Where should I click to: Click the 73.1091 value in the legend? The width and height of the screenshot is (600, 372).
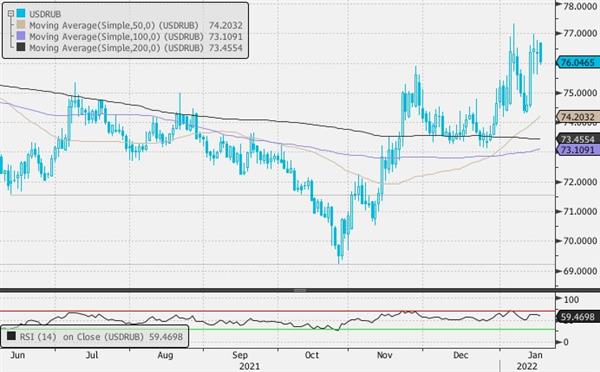[x=226, y=36]
